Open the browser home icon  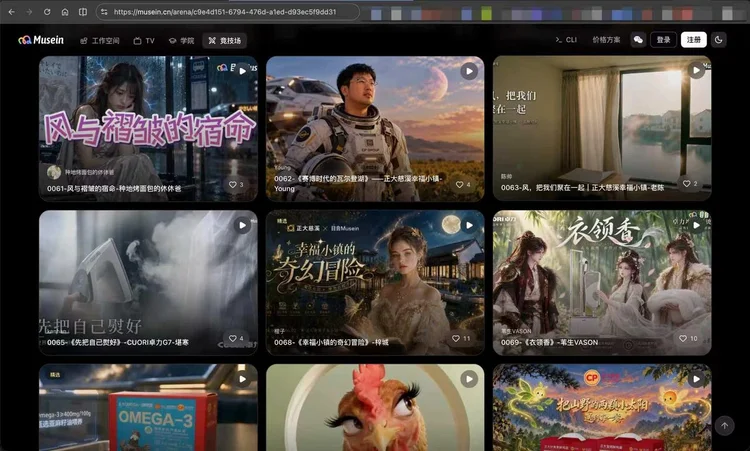(x=65, y=12)
